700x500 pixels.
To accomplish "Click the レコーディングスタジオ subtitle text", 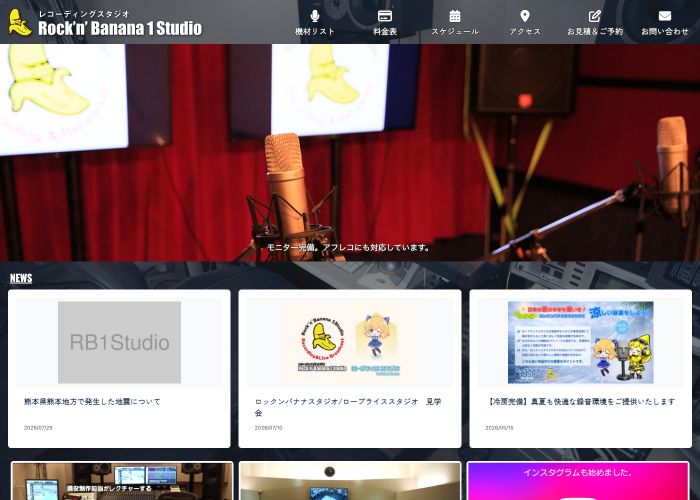I will 84,14.
